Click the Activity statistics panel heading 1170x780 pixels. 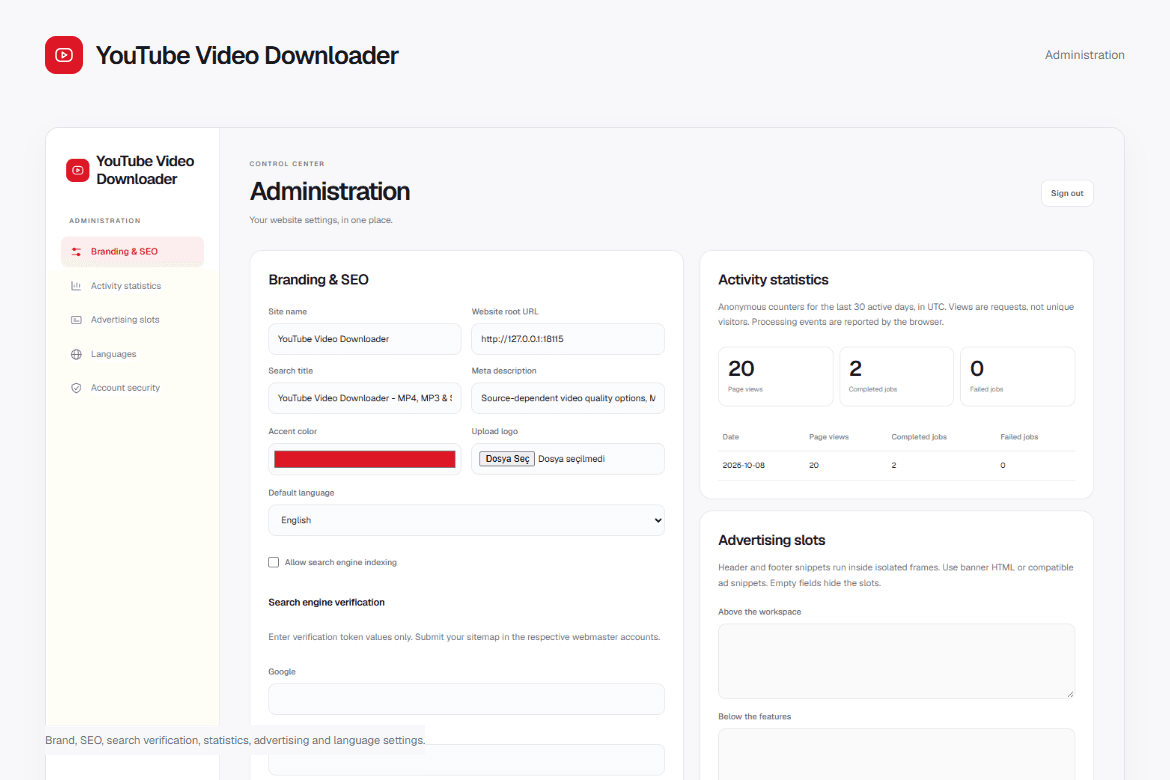(773, 280)
